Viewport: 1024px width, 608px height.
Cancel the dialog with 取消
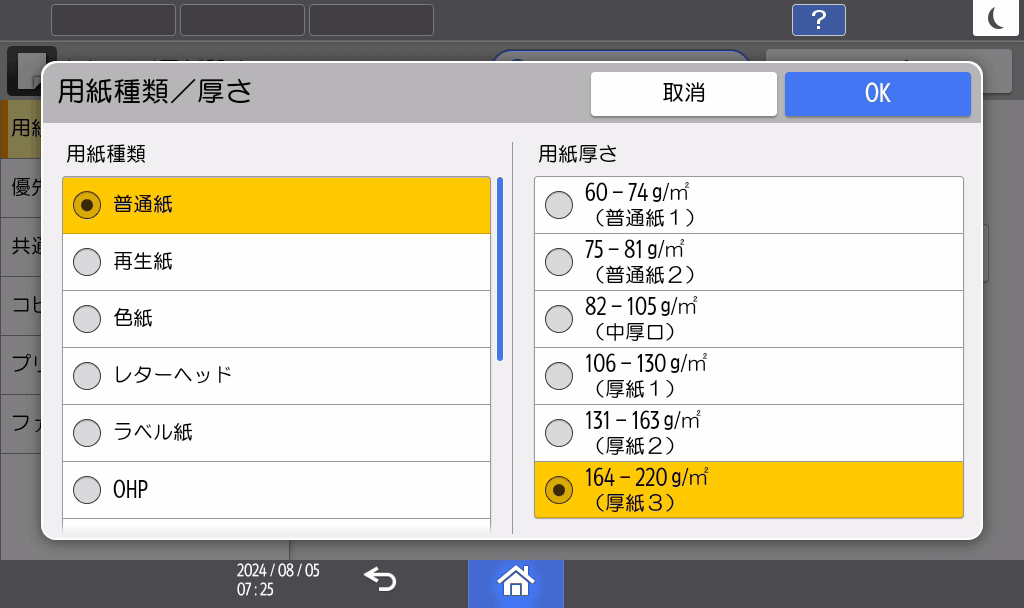684,93
